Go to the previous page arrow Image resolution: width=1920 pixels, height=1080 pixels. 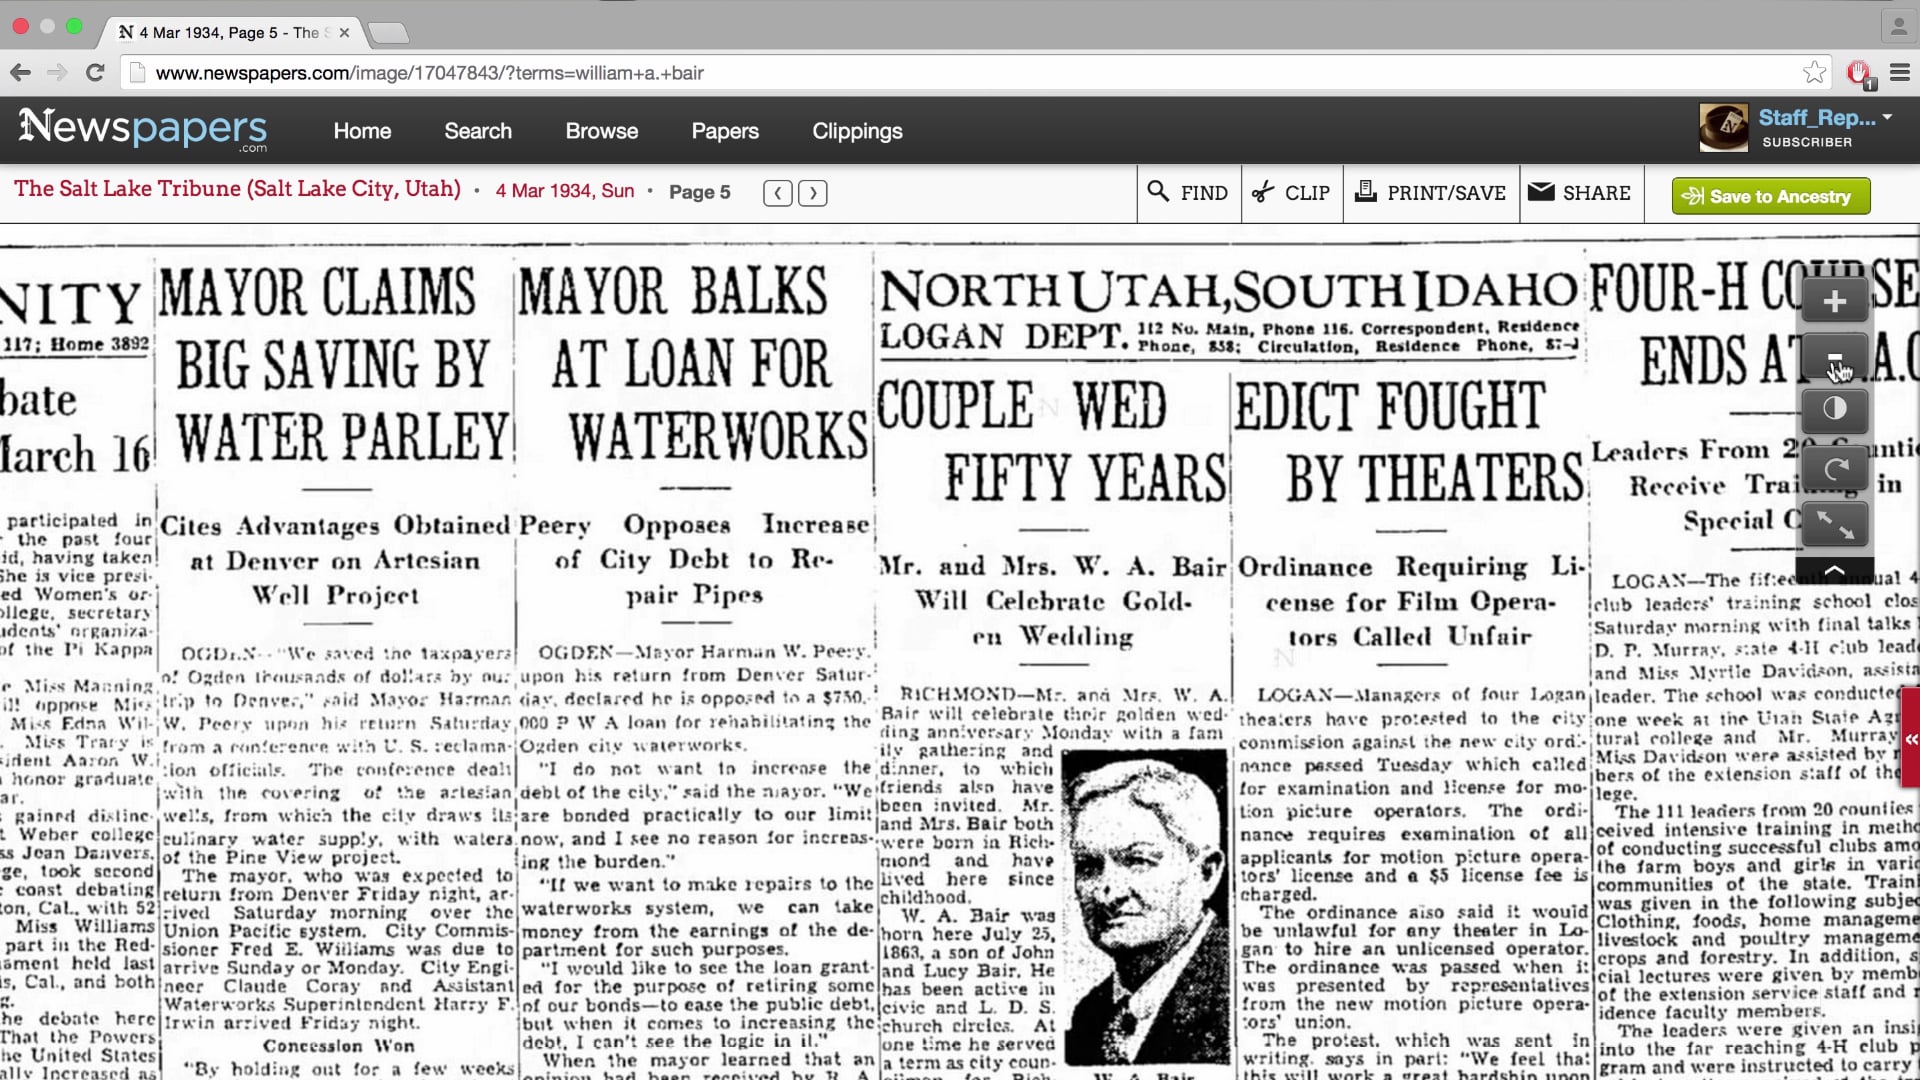[x=777, y=193]
